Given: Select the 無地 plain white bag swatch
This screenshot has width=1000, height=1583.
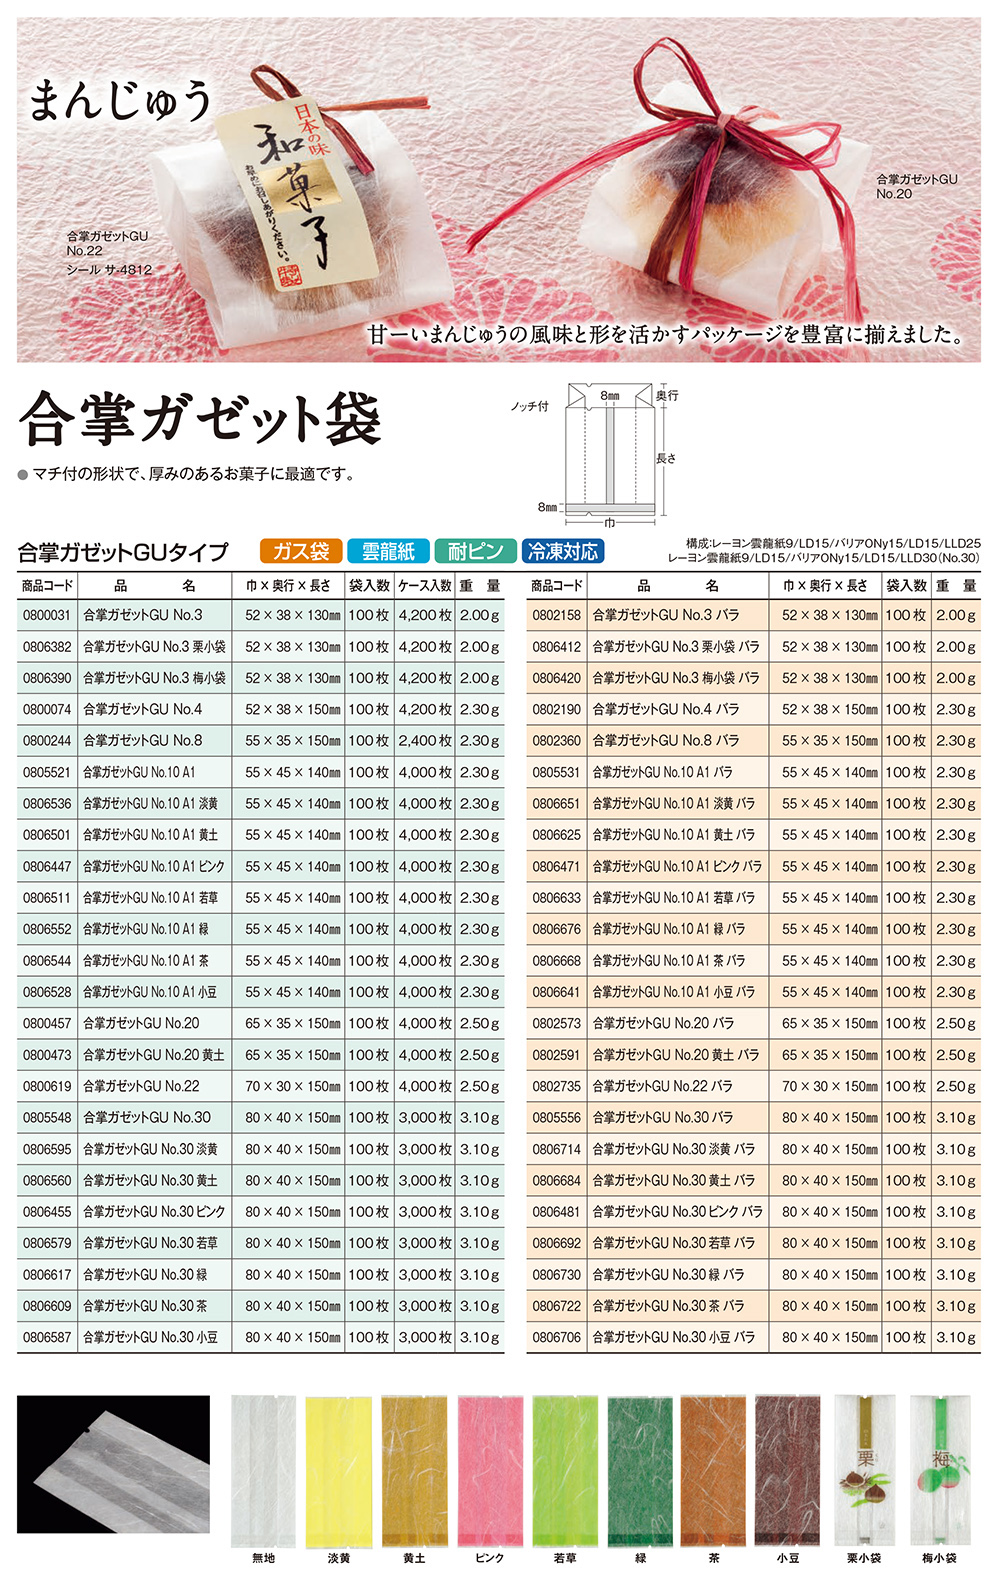Looking at the screenshot, I should (263, 1470).
